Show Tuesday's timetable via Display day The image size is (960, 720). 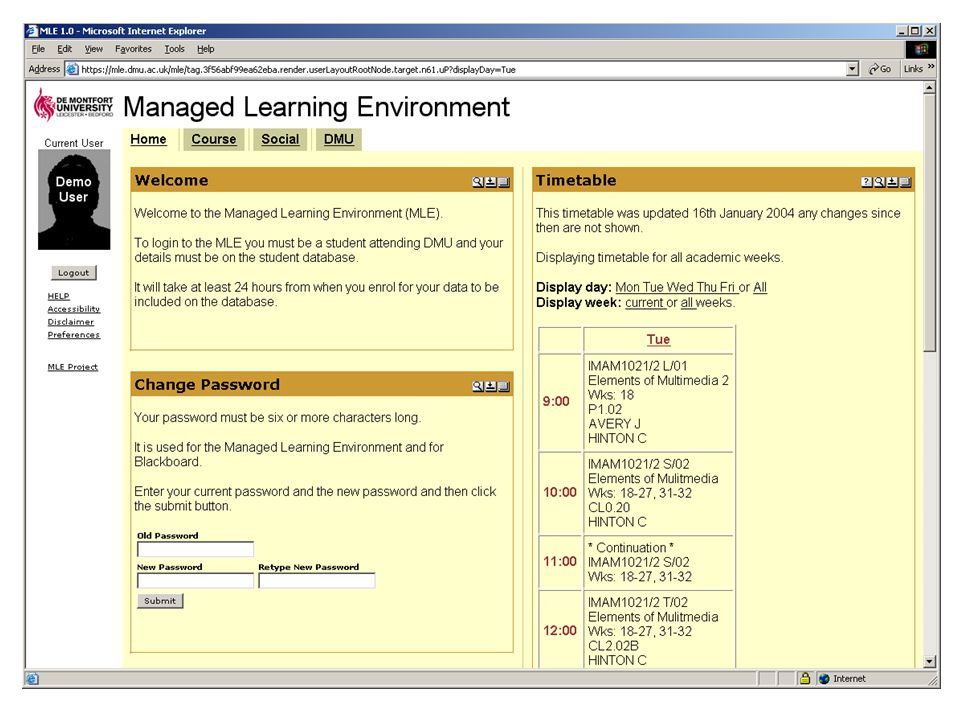[653, 287]
